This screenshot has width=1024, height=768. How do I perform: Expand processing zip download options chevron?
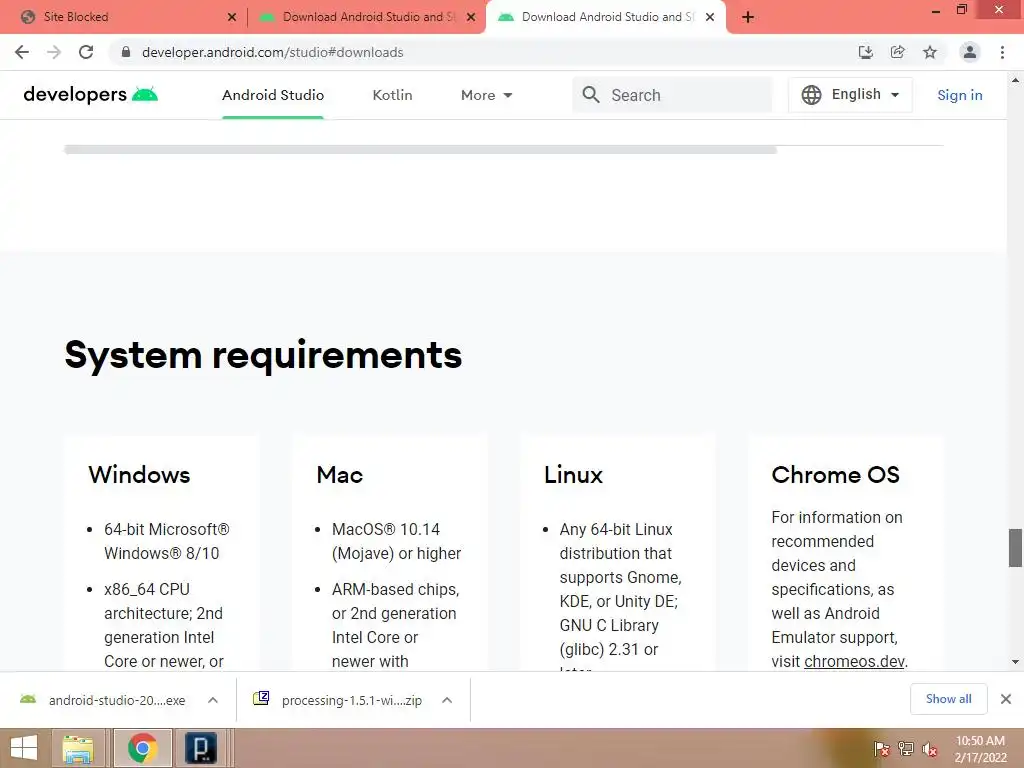point(447,700)
